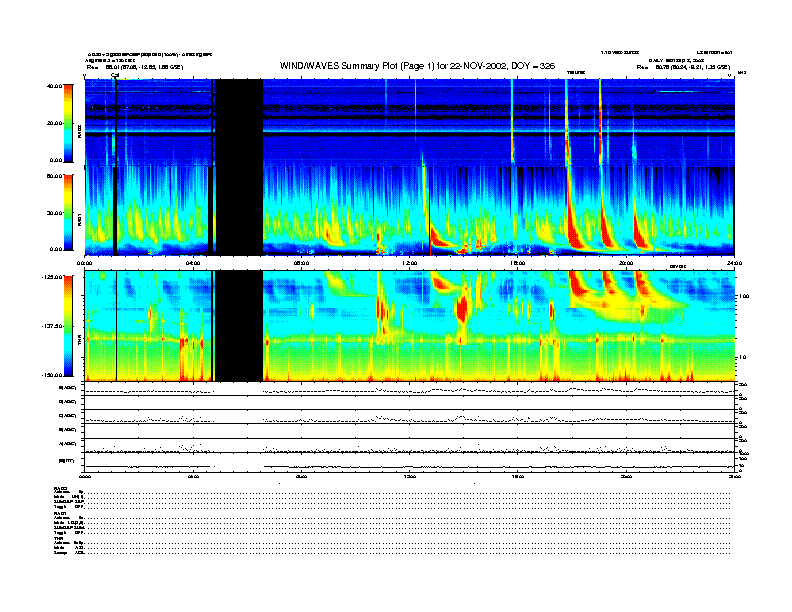Click the RAD2 color scale bar
Image resolution: width=792 pixels, height=612 pixels.
[68, 123]
